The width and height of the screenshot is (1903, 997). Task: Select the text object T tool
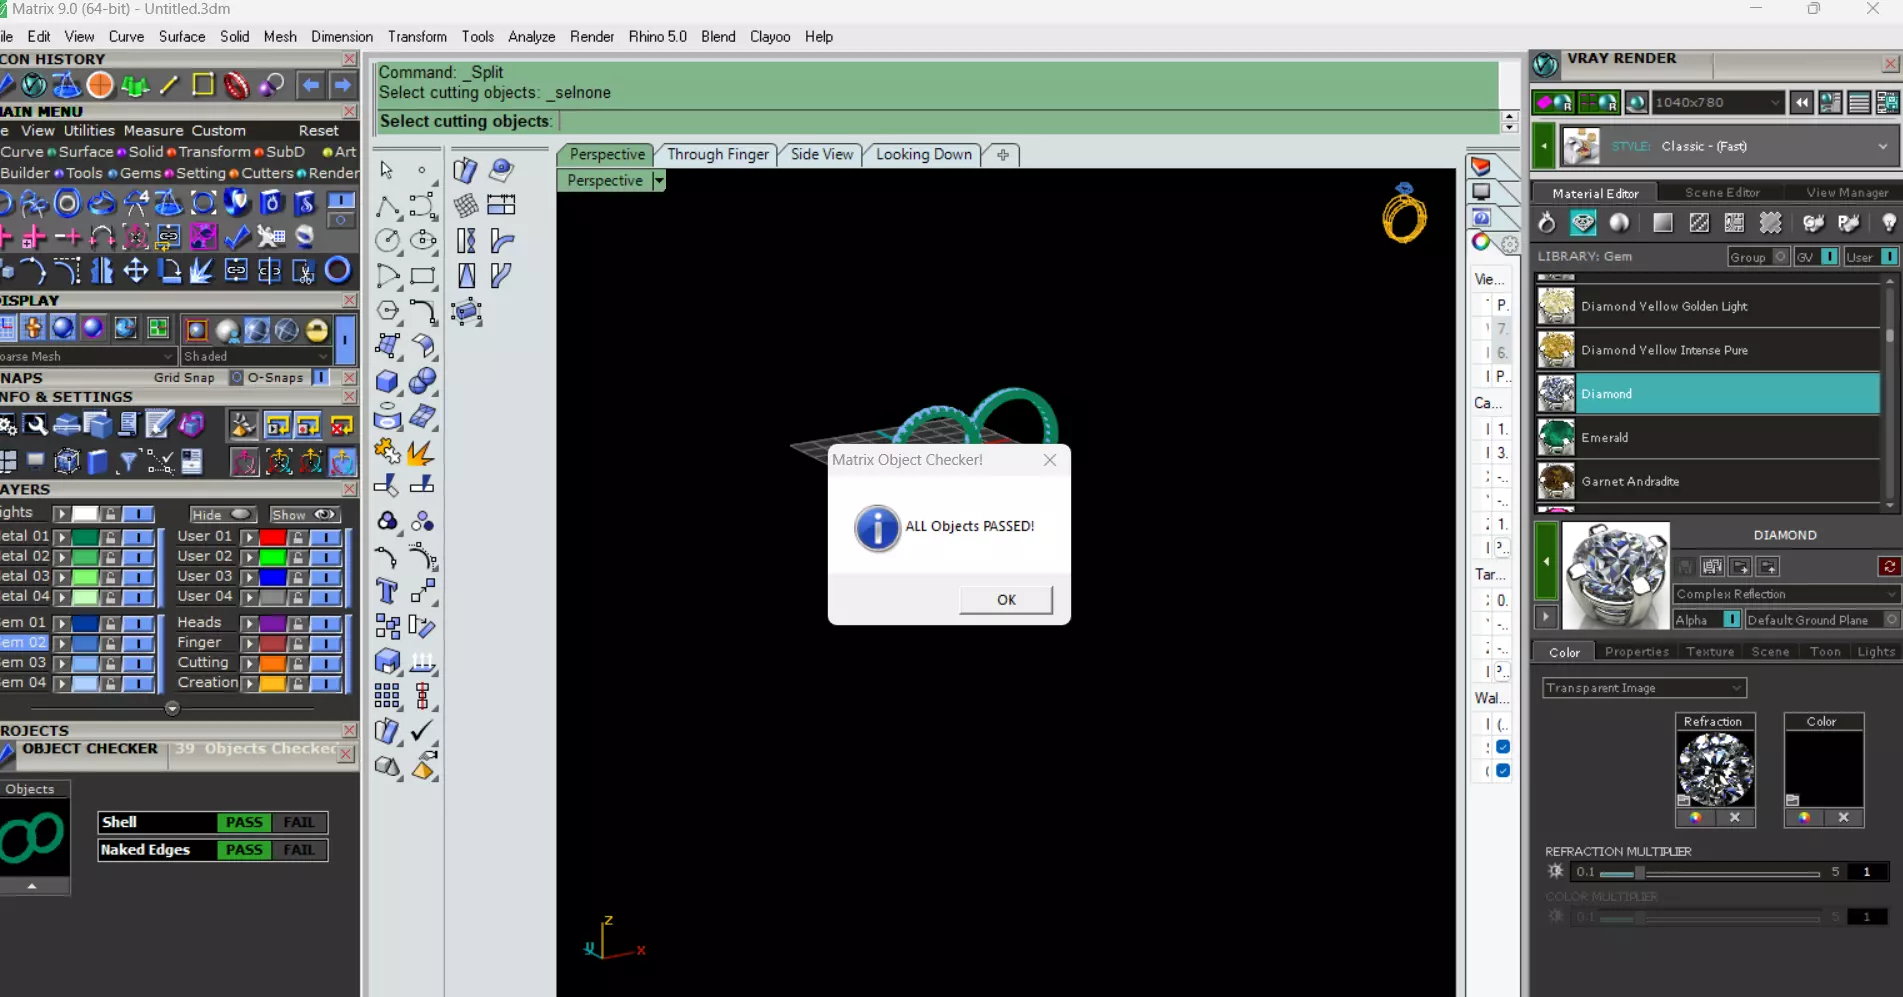tap(387, 591)
